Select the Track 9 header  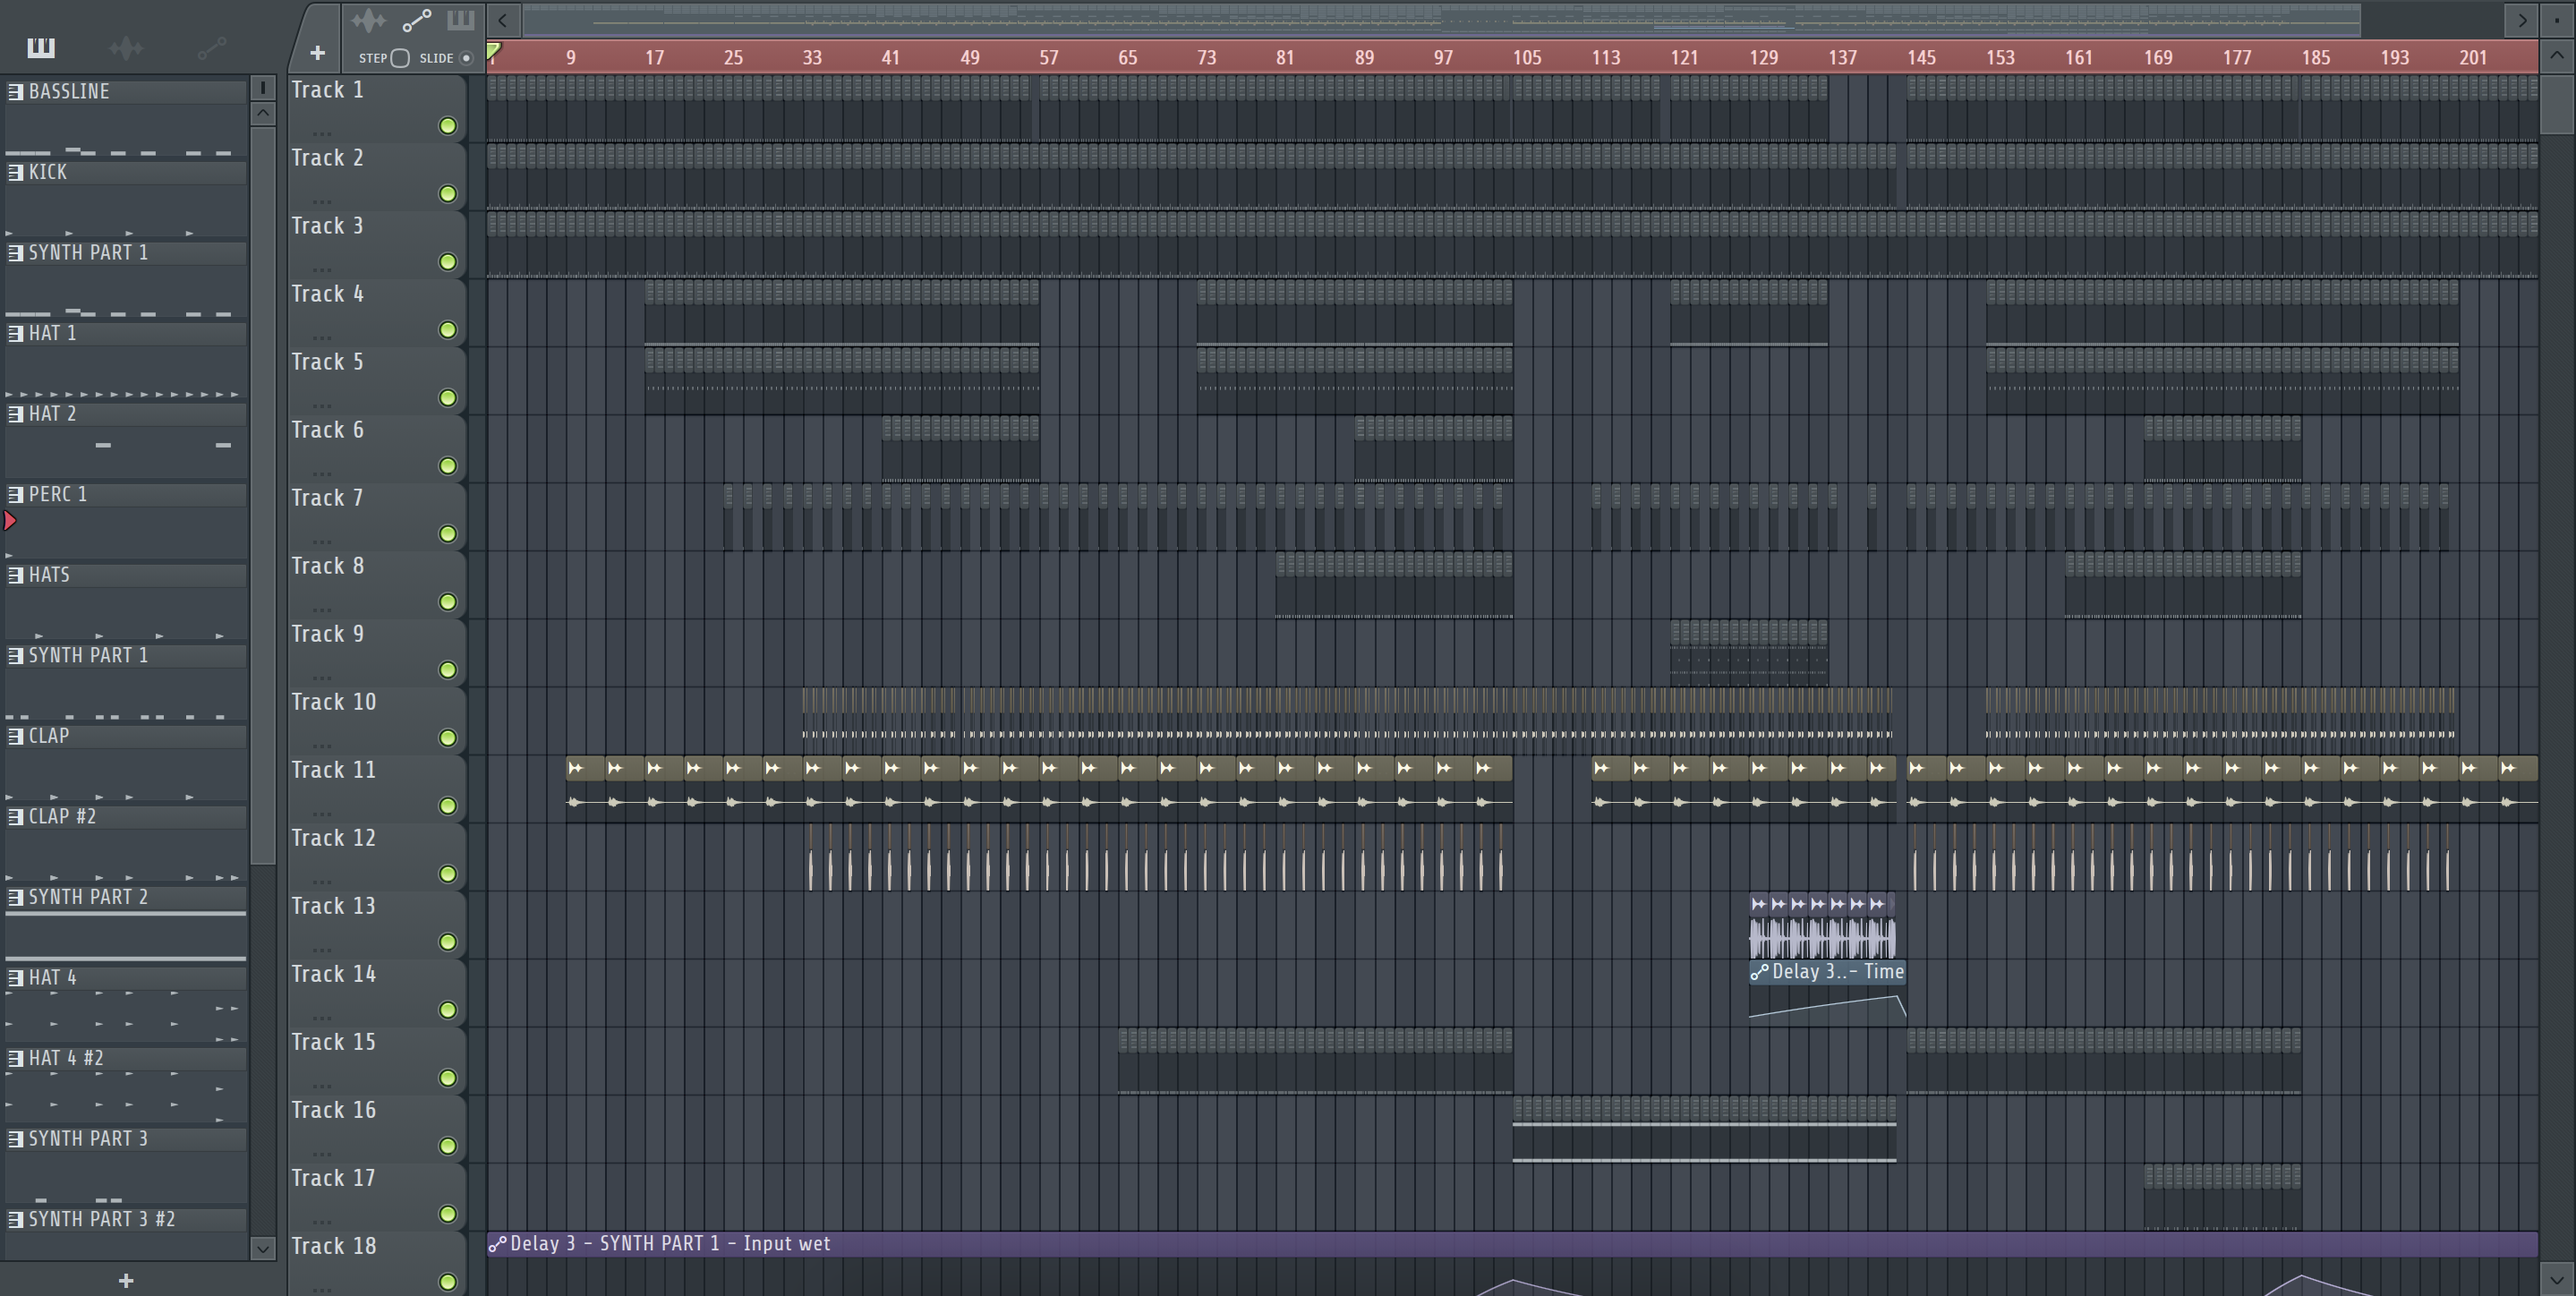point(377,652)
